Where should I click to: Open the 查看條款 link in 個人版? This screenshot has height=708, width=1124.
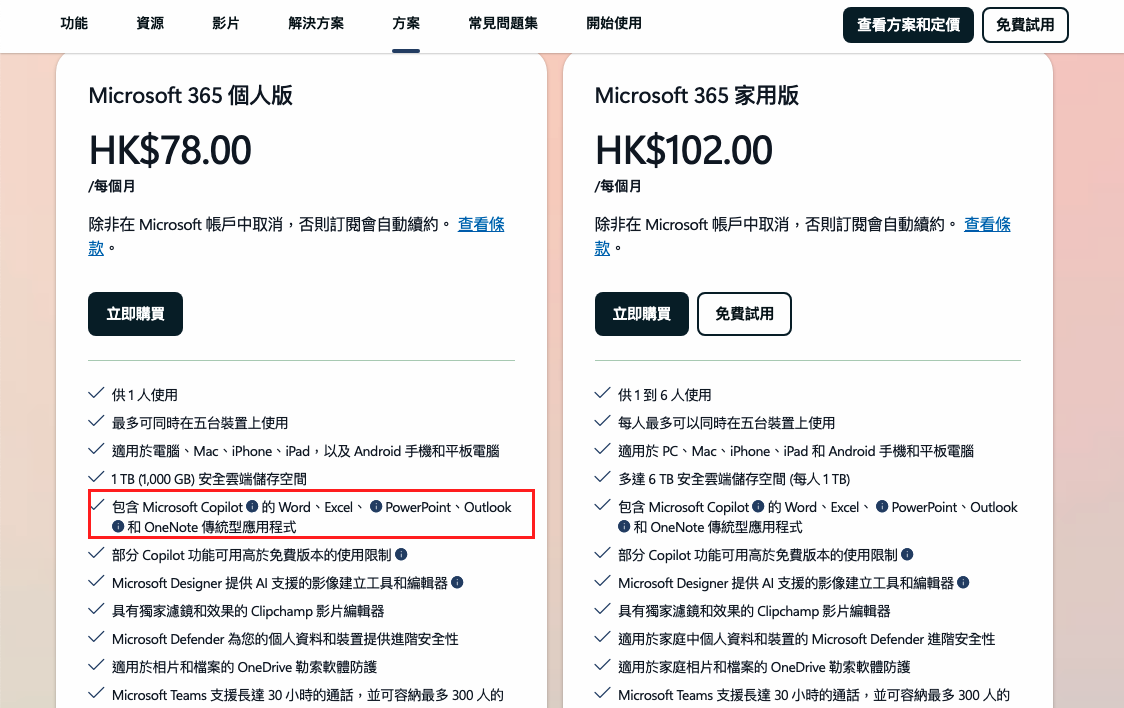(x=480, y=225)
